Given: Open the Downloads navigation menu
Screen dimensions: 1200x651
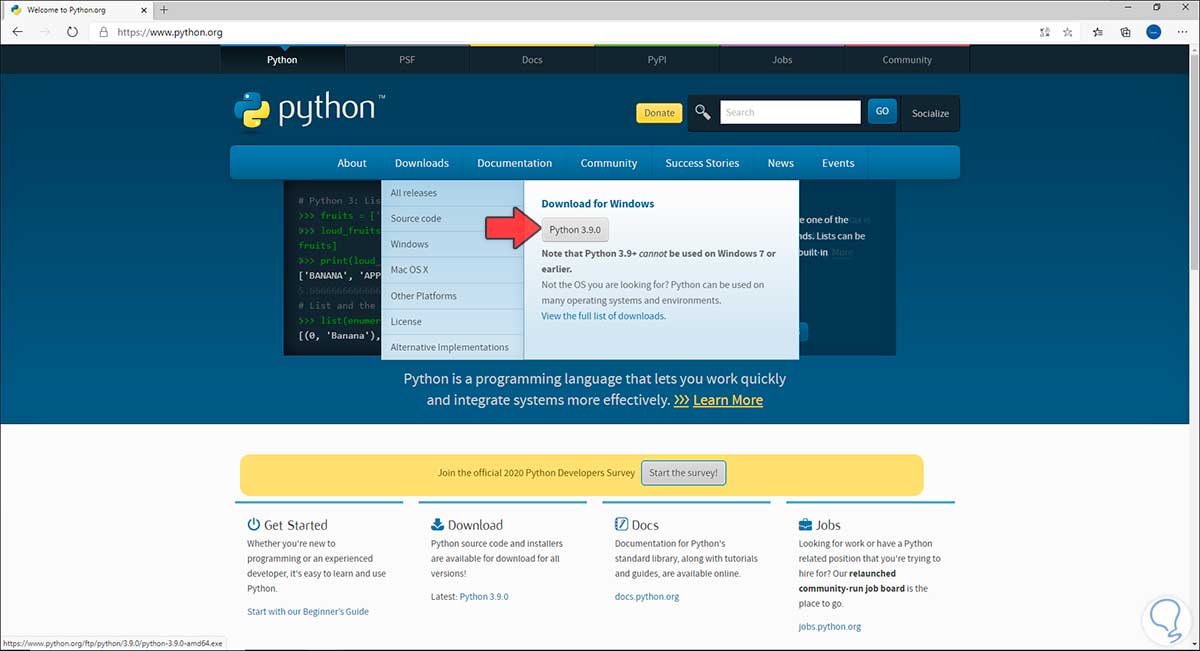Looking at the screenshot, I should tap(422, 163).
